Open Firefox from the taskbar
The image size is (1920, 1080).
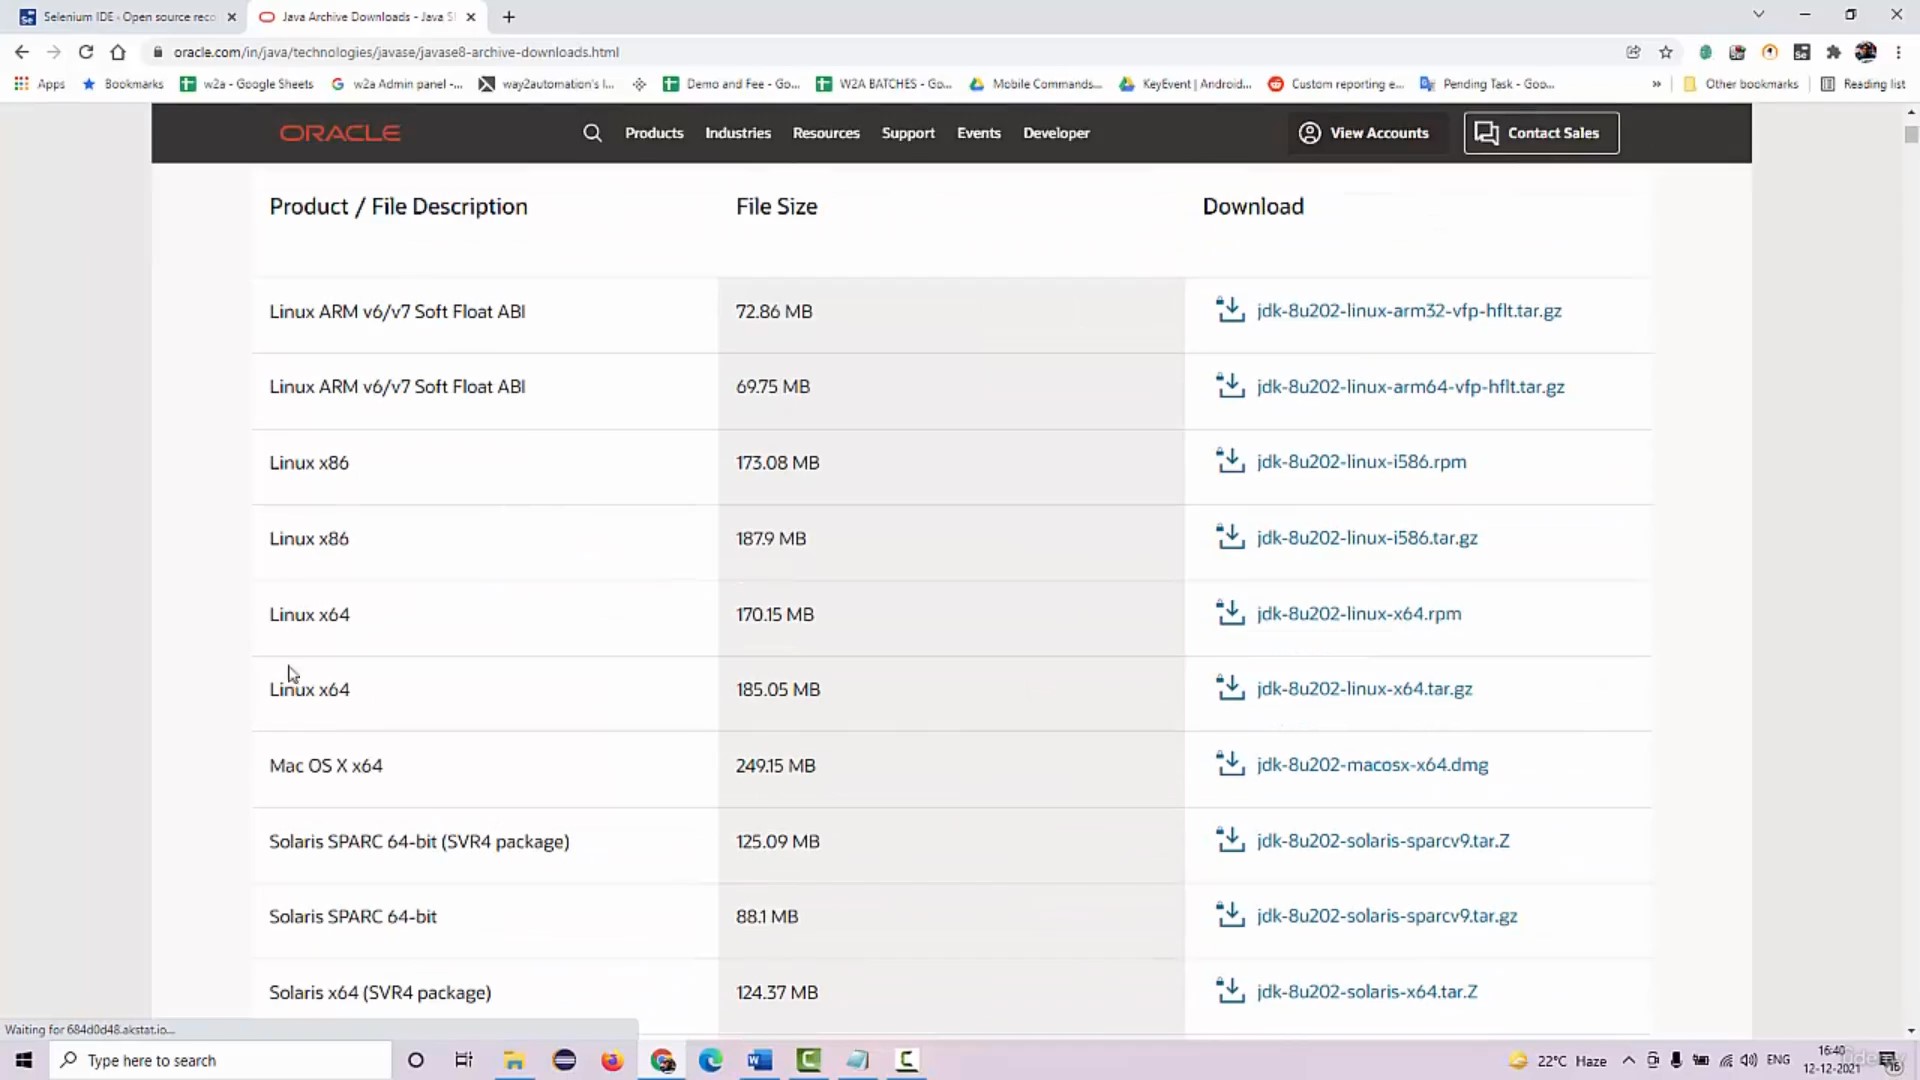click(x=612, y=1060)
